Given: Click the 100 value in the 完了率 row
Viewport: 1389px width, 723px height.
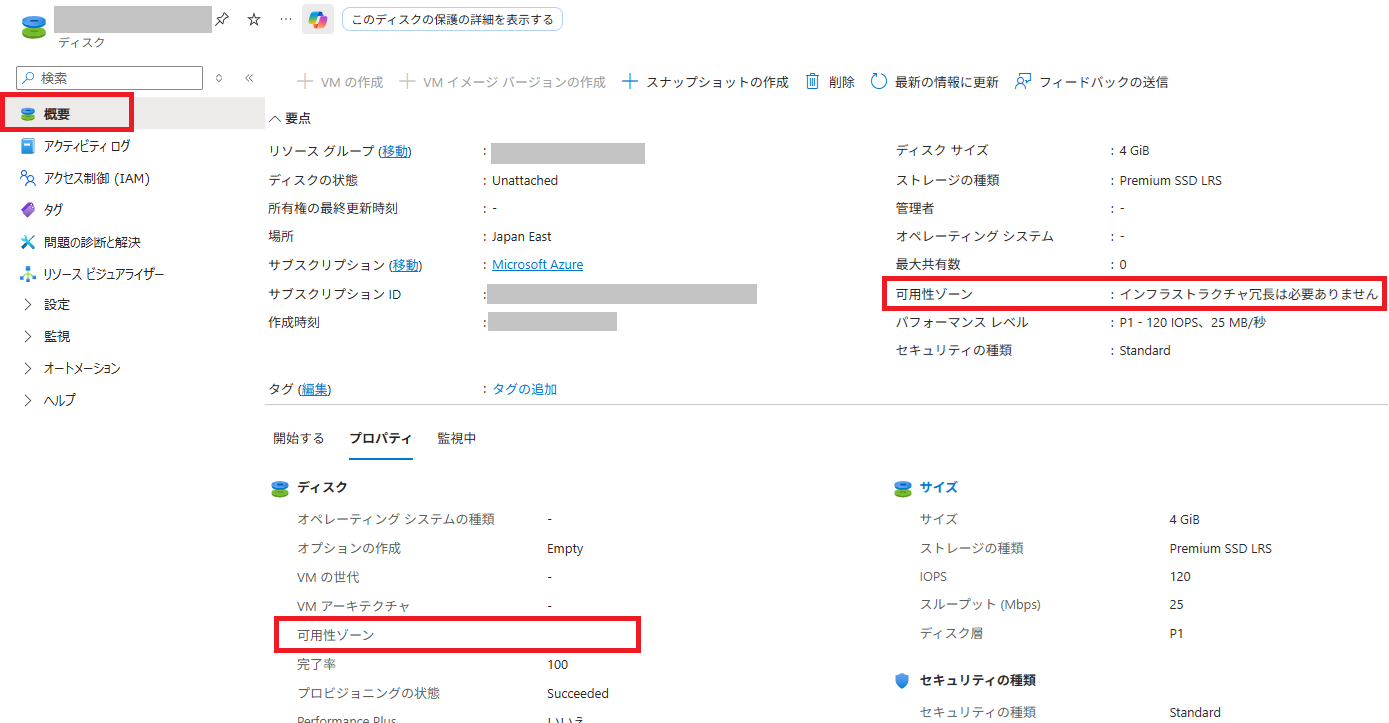Looking at the screenshot, I should click(x=558, y=665).
